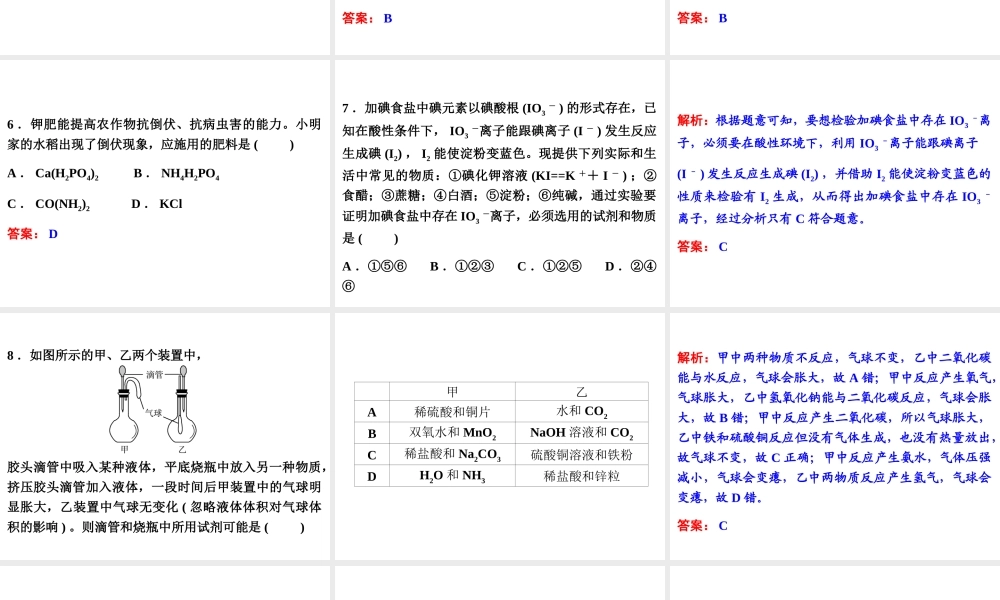Screen dimensions: 1000x600
Task: Click option C CO(NH2)2 in question 6
Action: (48, 204)
